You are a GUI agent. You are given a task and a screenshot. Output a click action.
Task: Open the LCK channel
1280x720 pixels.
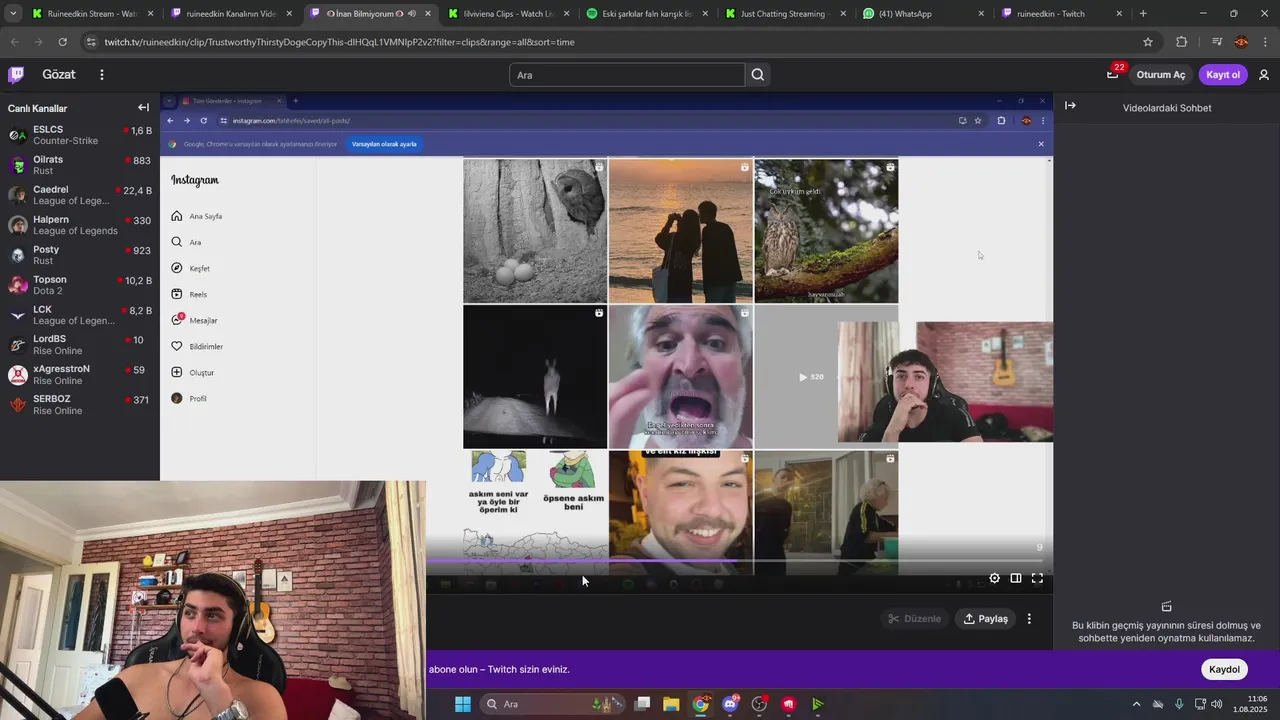80,315
